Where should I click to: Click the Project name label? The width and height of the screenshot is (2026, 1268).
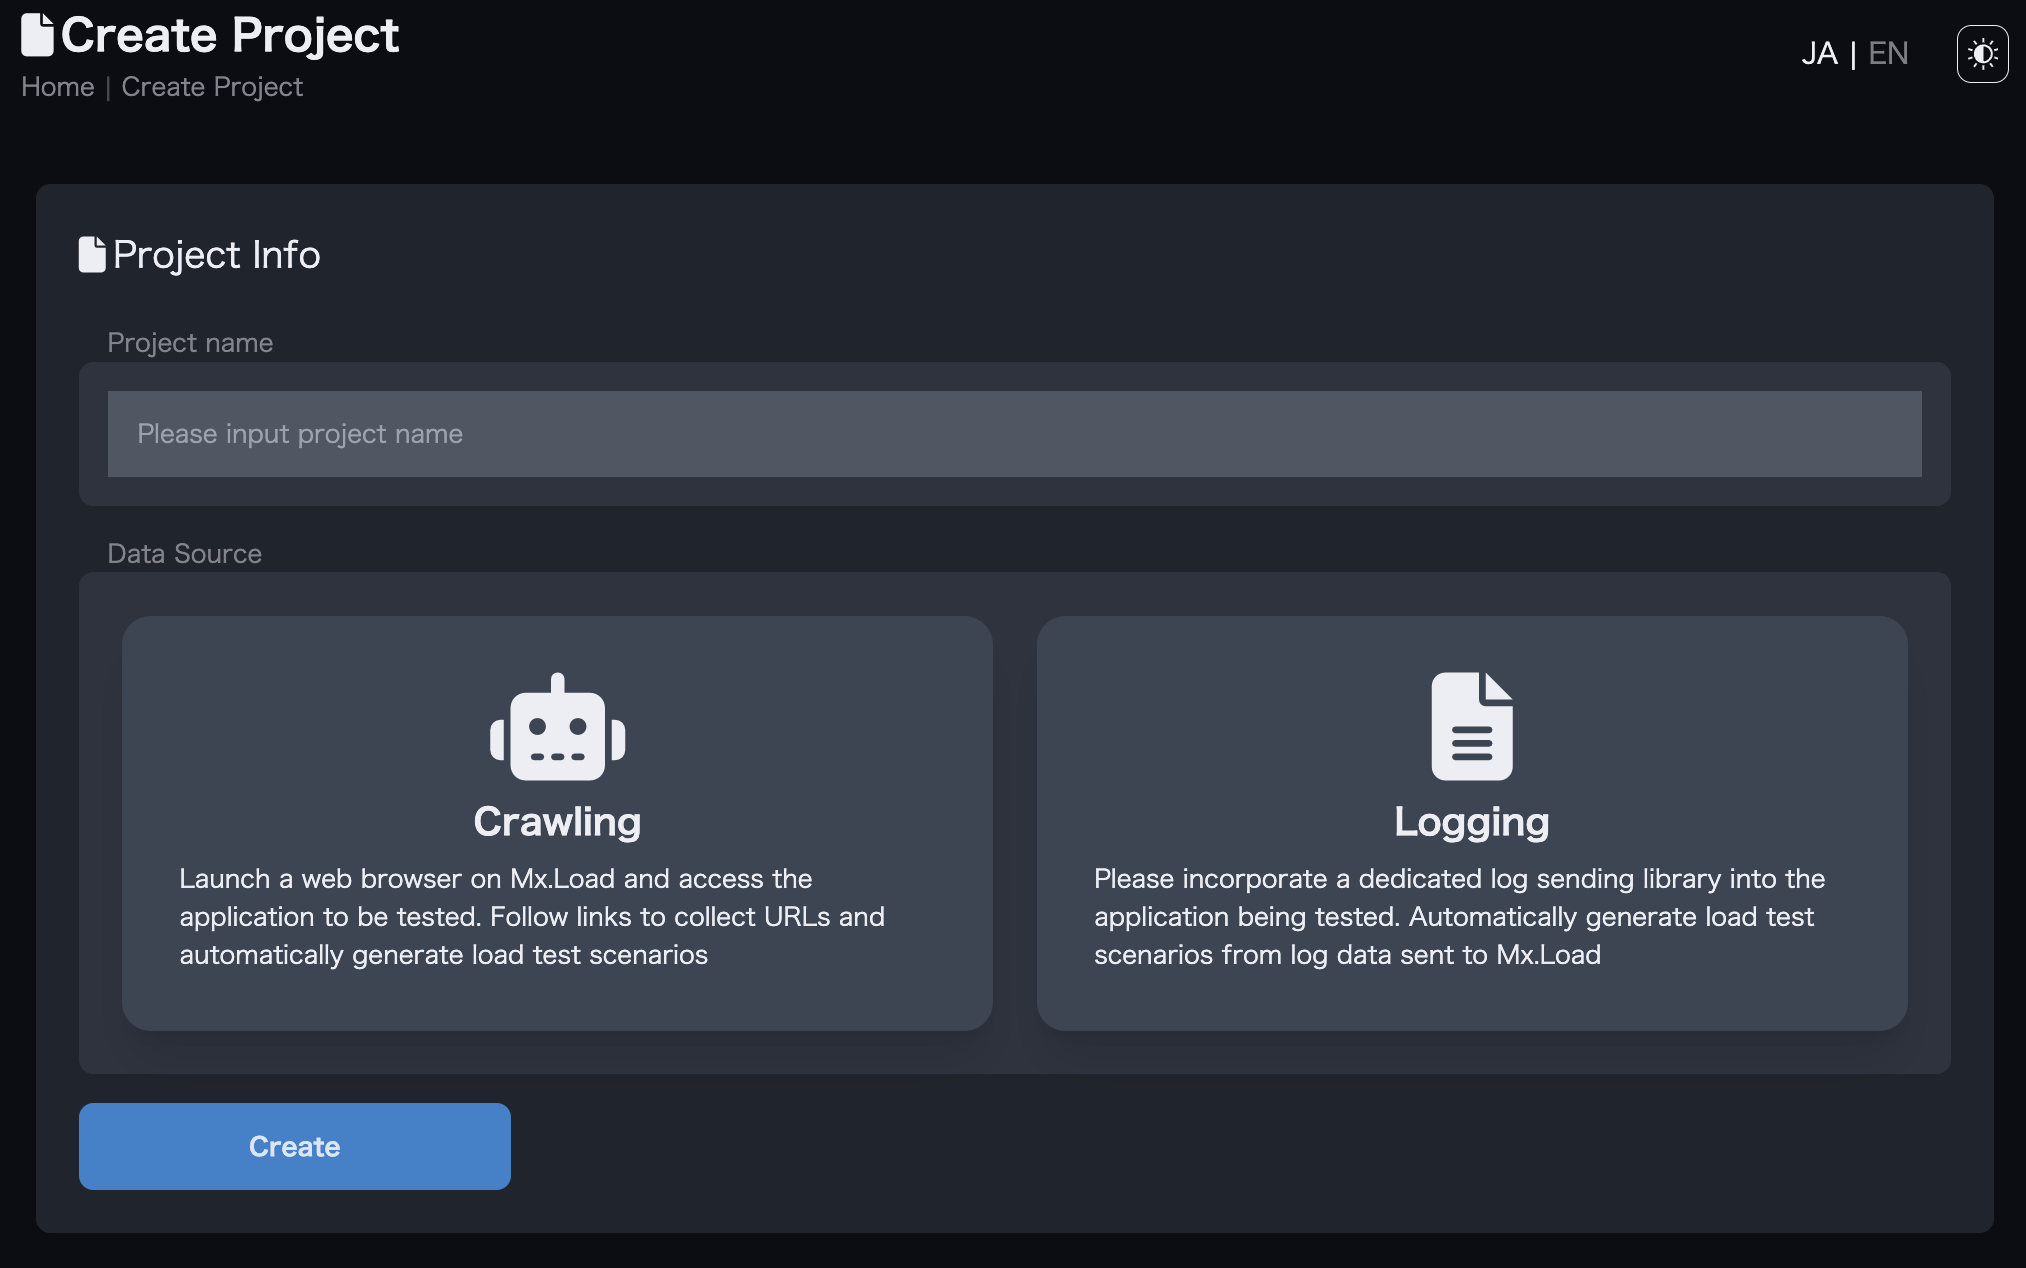click(x=190, y=343)
